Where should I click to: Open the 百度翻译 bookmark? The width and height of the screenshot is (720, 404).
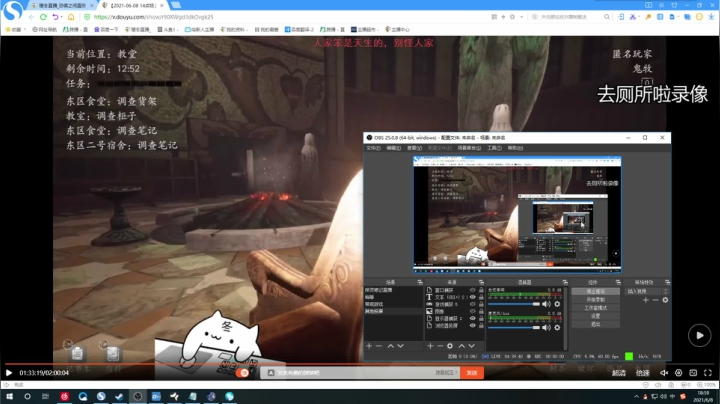click(x=299, y=29)
